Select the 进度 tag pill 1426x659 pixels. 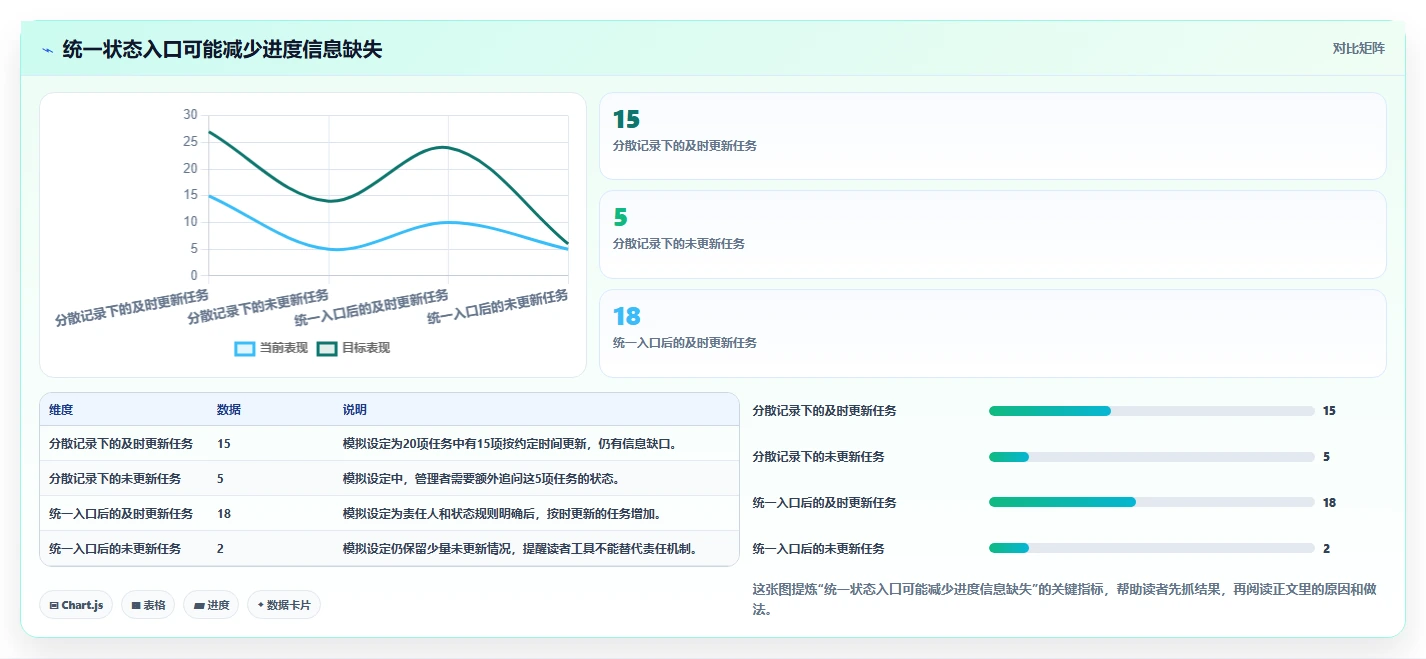point(211,605)
